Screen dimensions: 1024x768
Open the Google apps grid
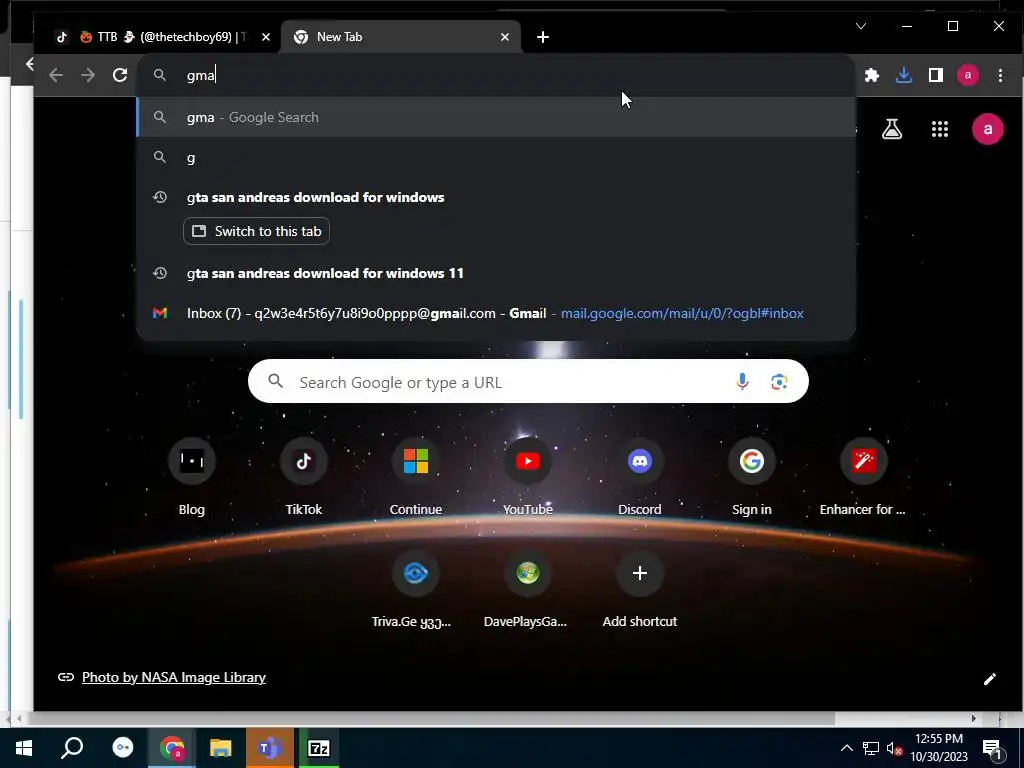940,129
